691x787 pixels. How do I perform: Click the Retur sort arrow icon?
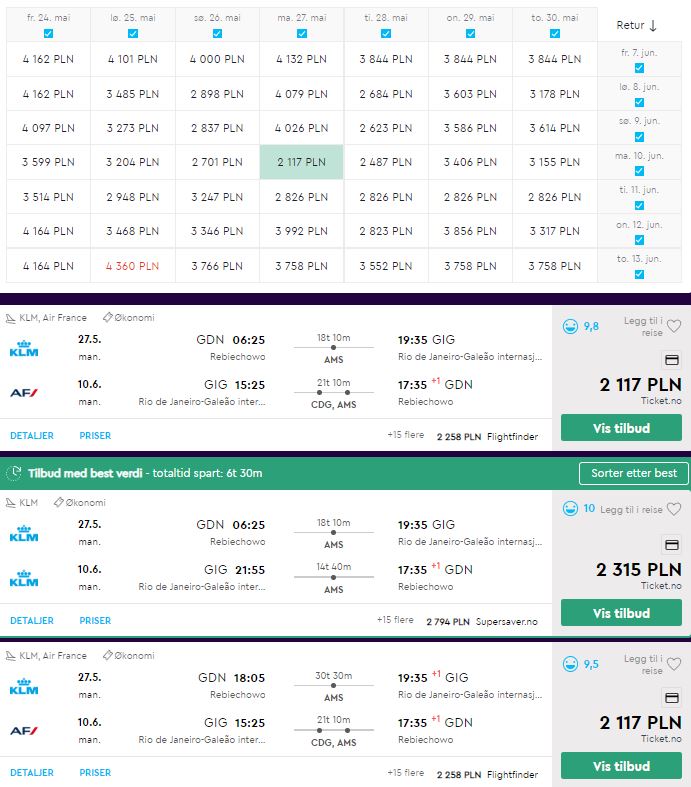[x=653, y=26]
